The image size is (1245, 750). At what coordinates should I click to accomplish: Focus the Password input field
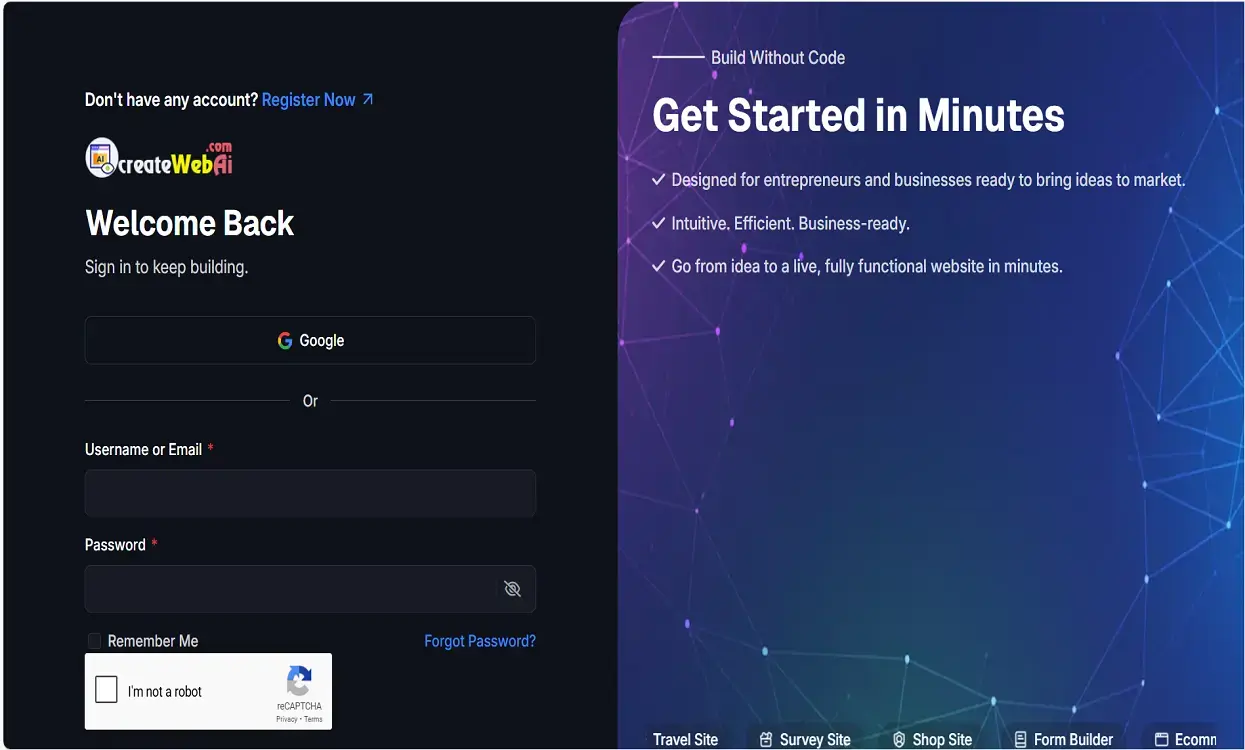292,589
